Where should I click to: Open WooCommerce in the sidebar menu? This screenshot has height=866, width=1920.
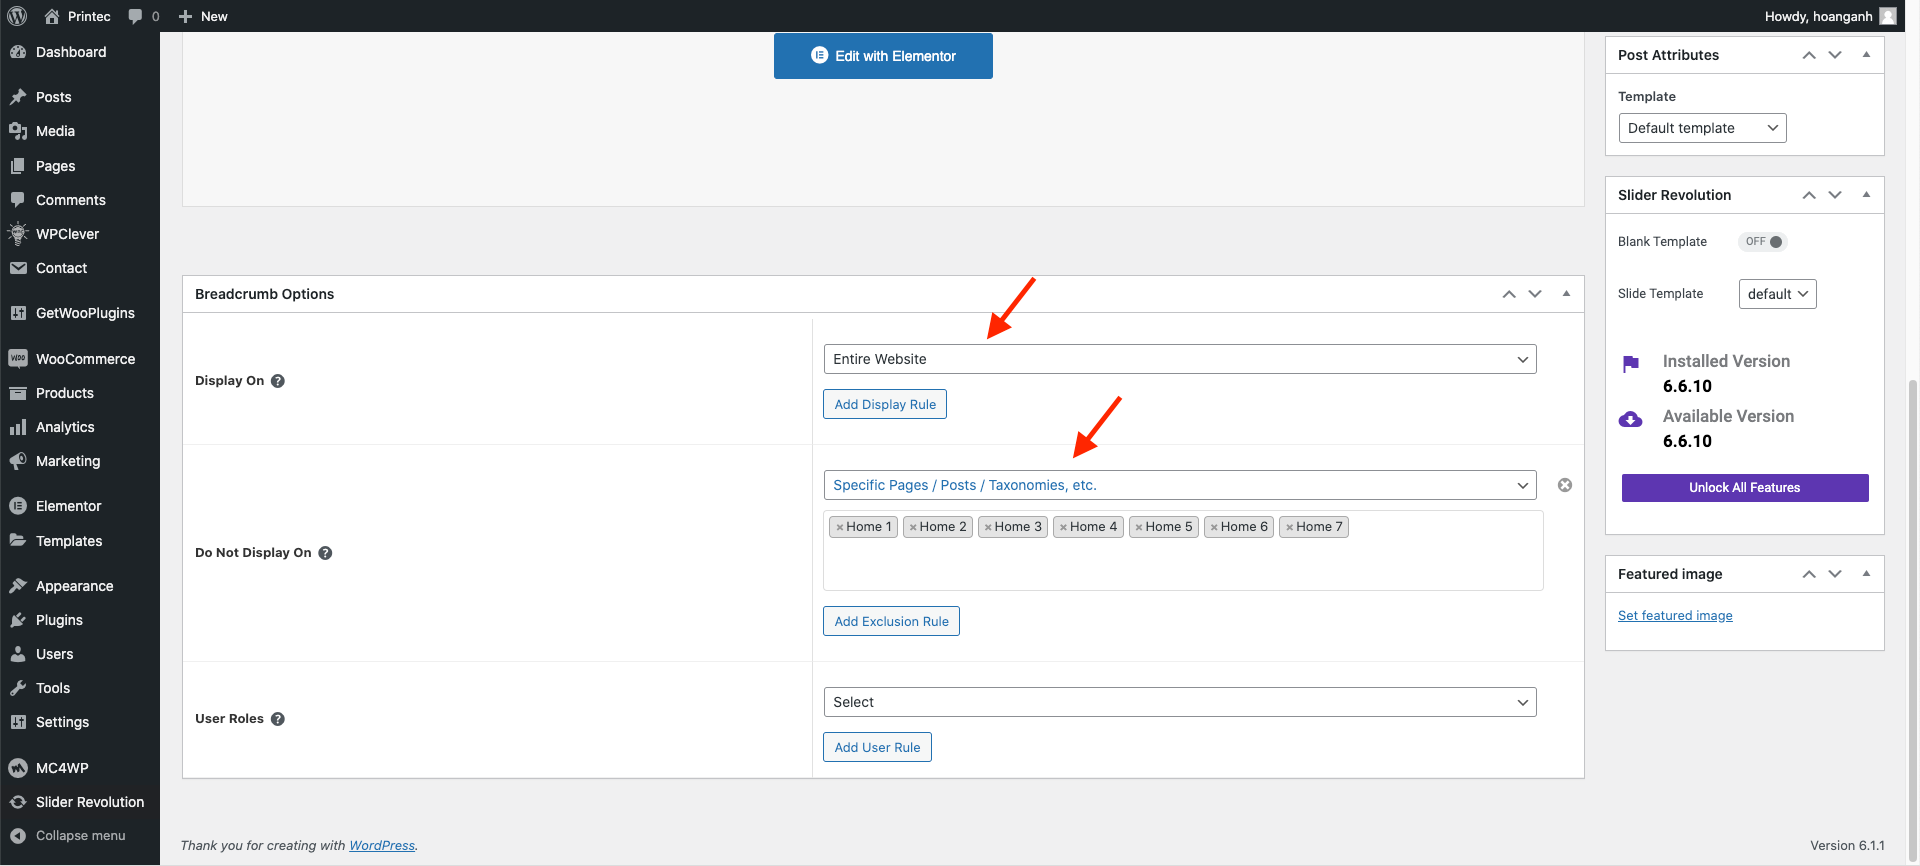[85, 359]
